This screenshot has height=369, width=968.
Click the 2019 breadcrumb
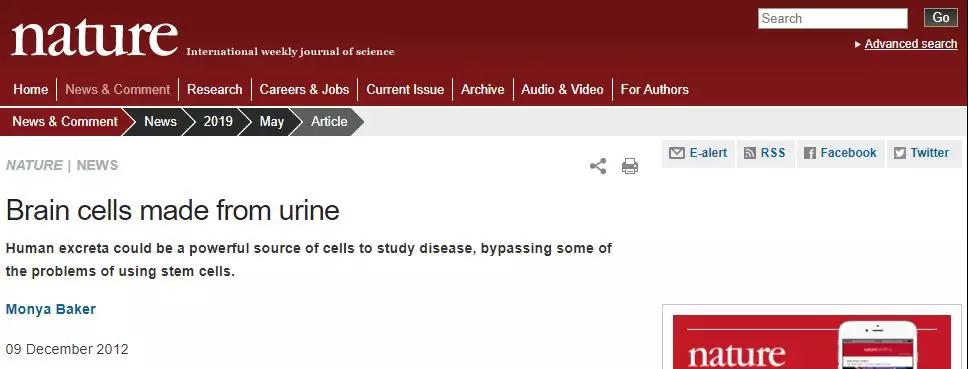pos(218,122)
